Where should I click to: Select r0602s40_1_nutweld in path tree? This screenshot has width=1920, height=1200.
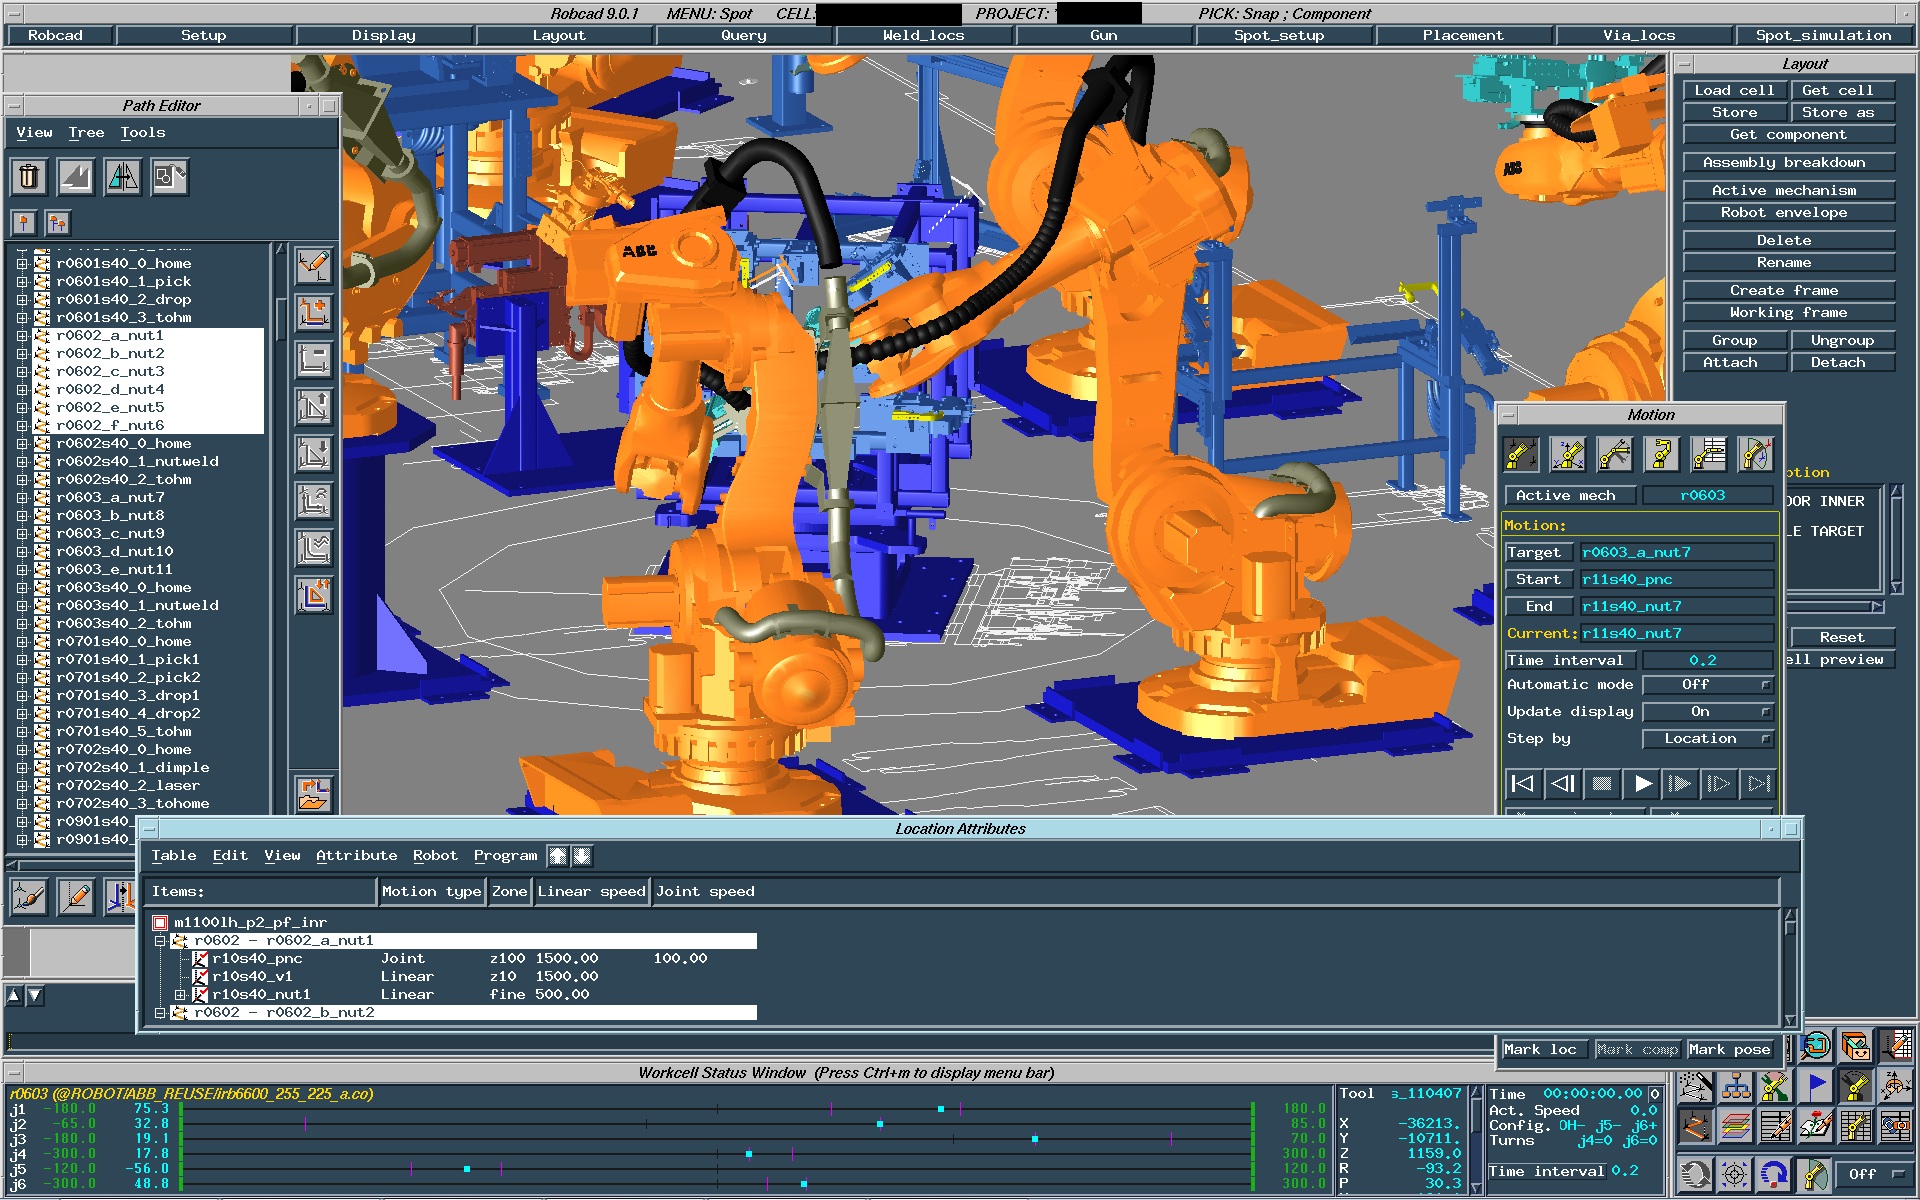coord(137,462)
